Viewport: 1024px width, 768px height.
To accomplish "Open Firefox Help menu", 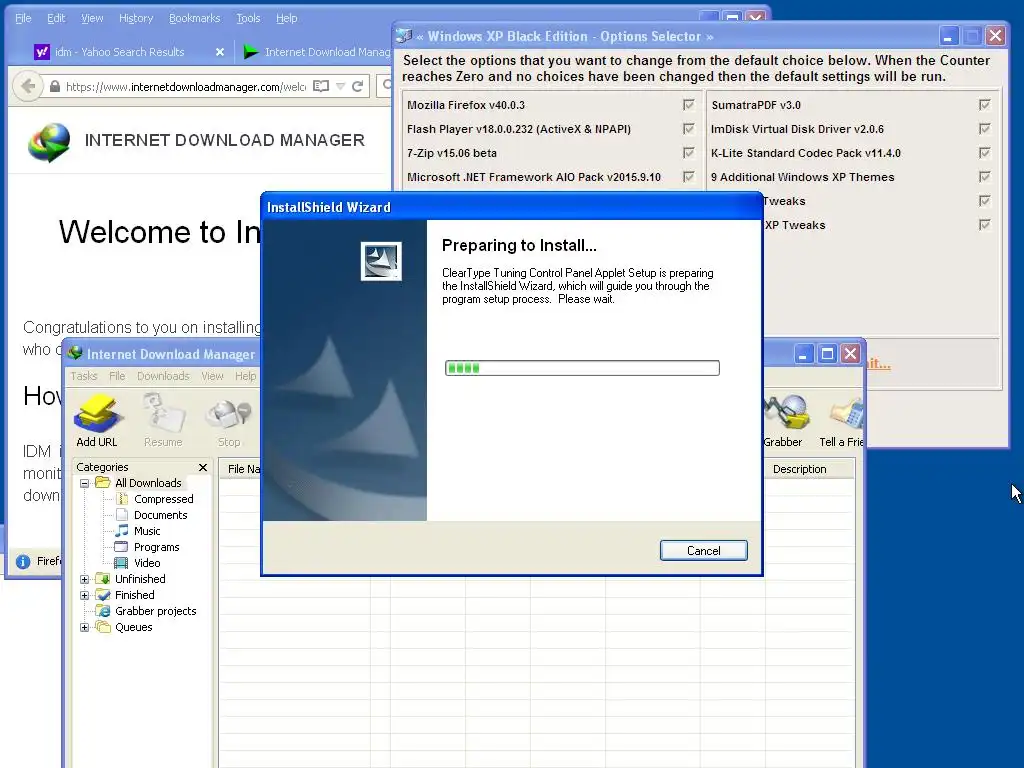I will (x=287, y=18).
